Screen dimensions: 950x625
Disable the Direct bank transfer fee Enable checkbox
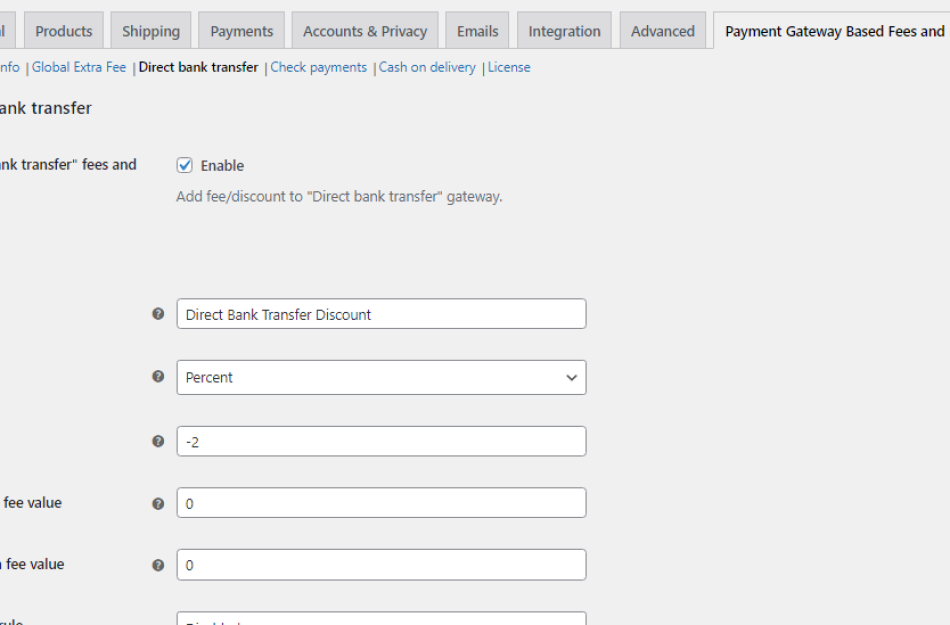184,164
